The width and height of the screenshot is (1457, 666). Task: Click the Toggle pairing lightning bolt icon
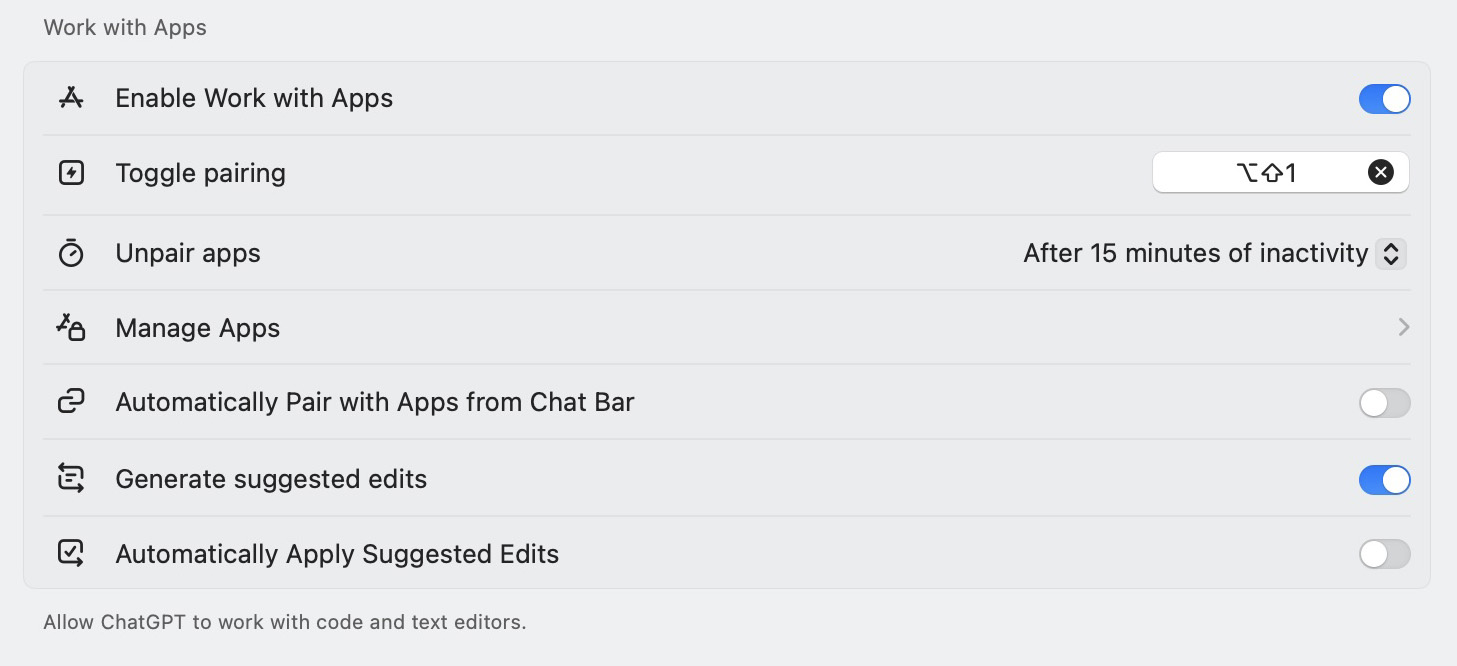71,173
